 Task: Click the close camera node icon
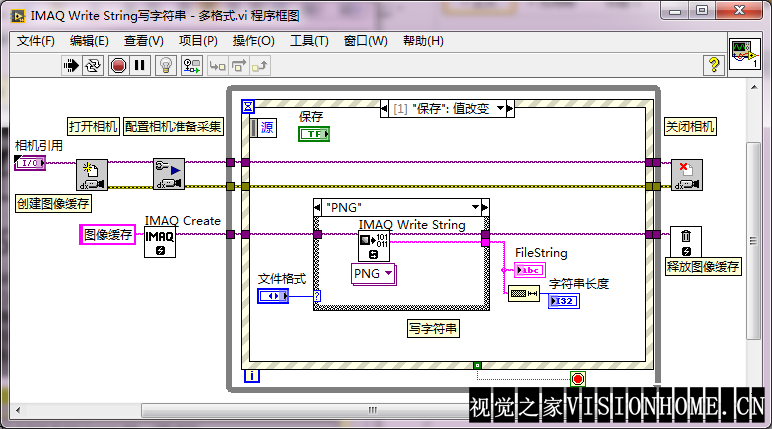click(x=686, y=174)
